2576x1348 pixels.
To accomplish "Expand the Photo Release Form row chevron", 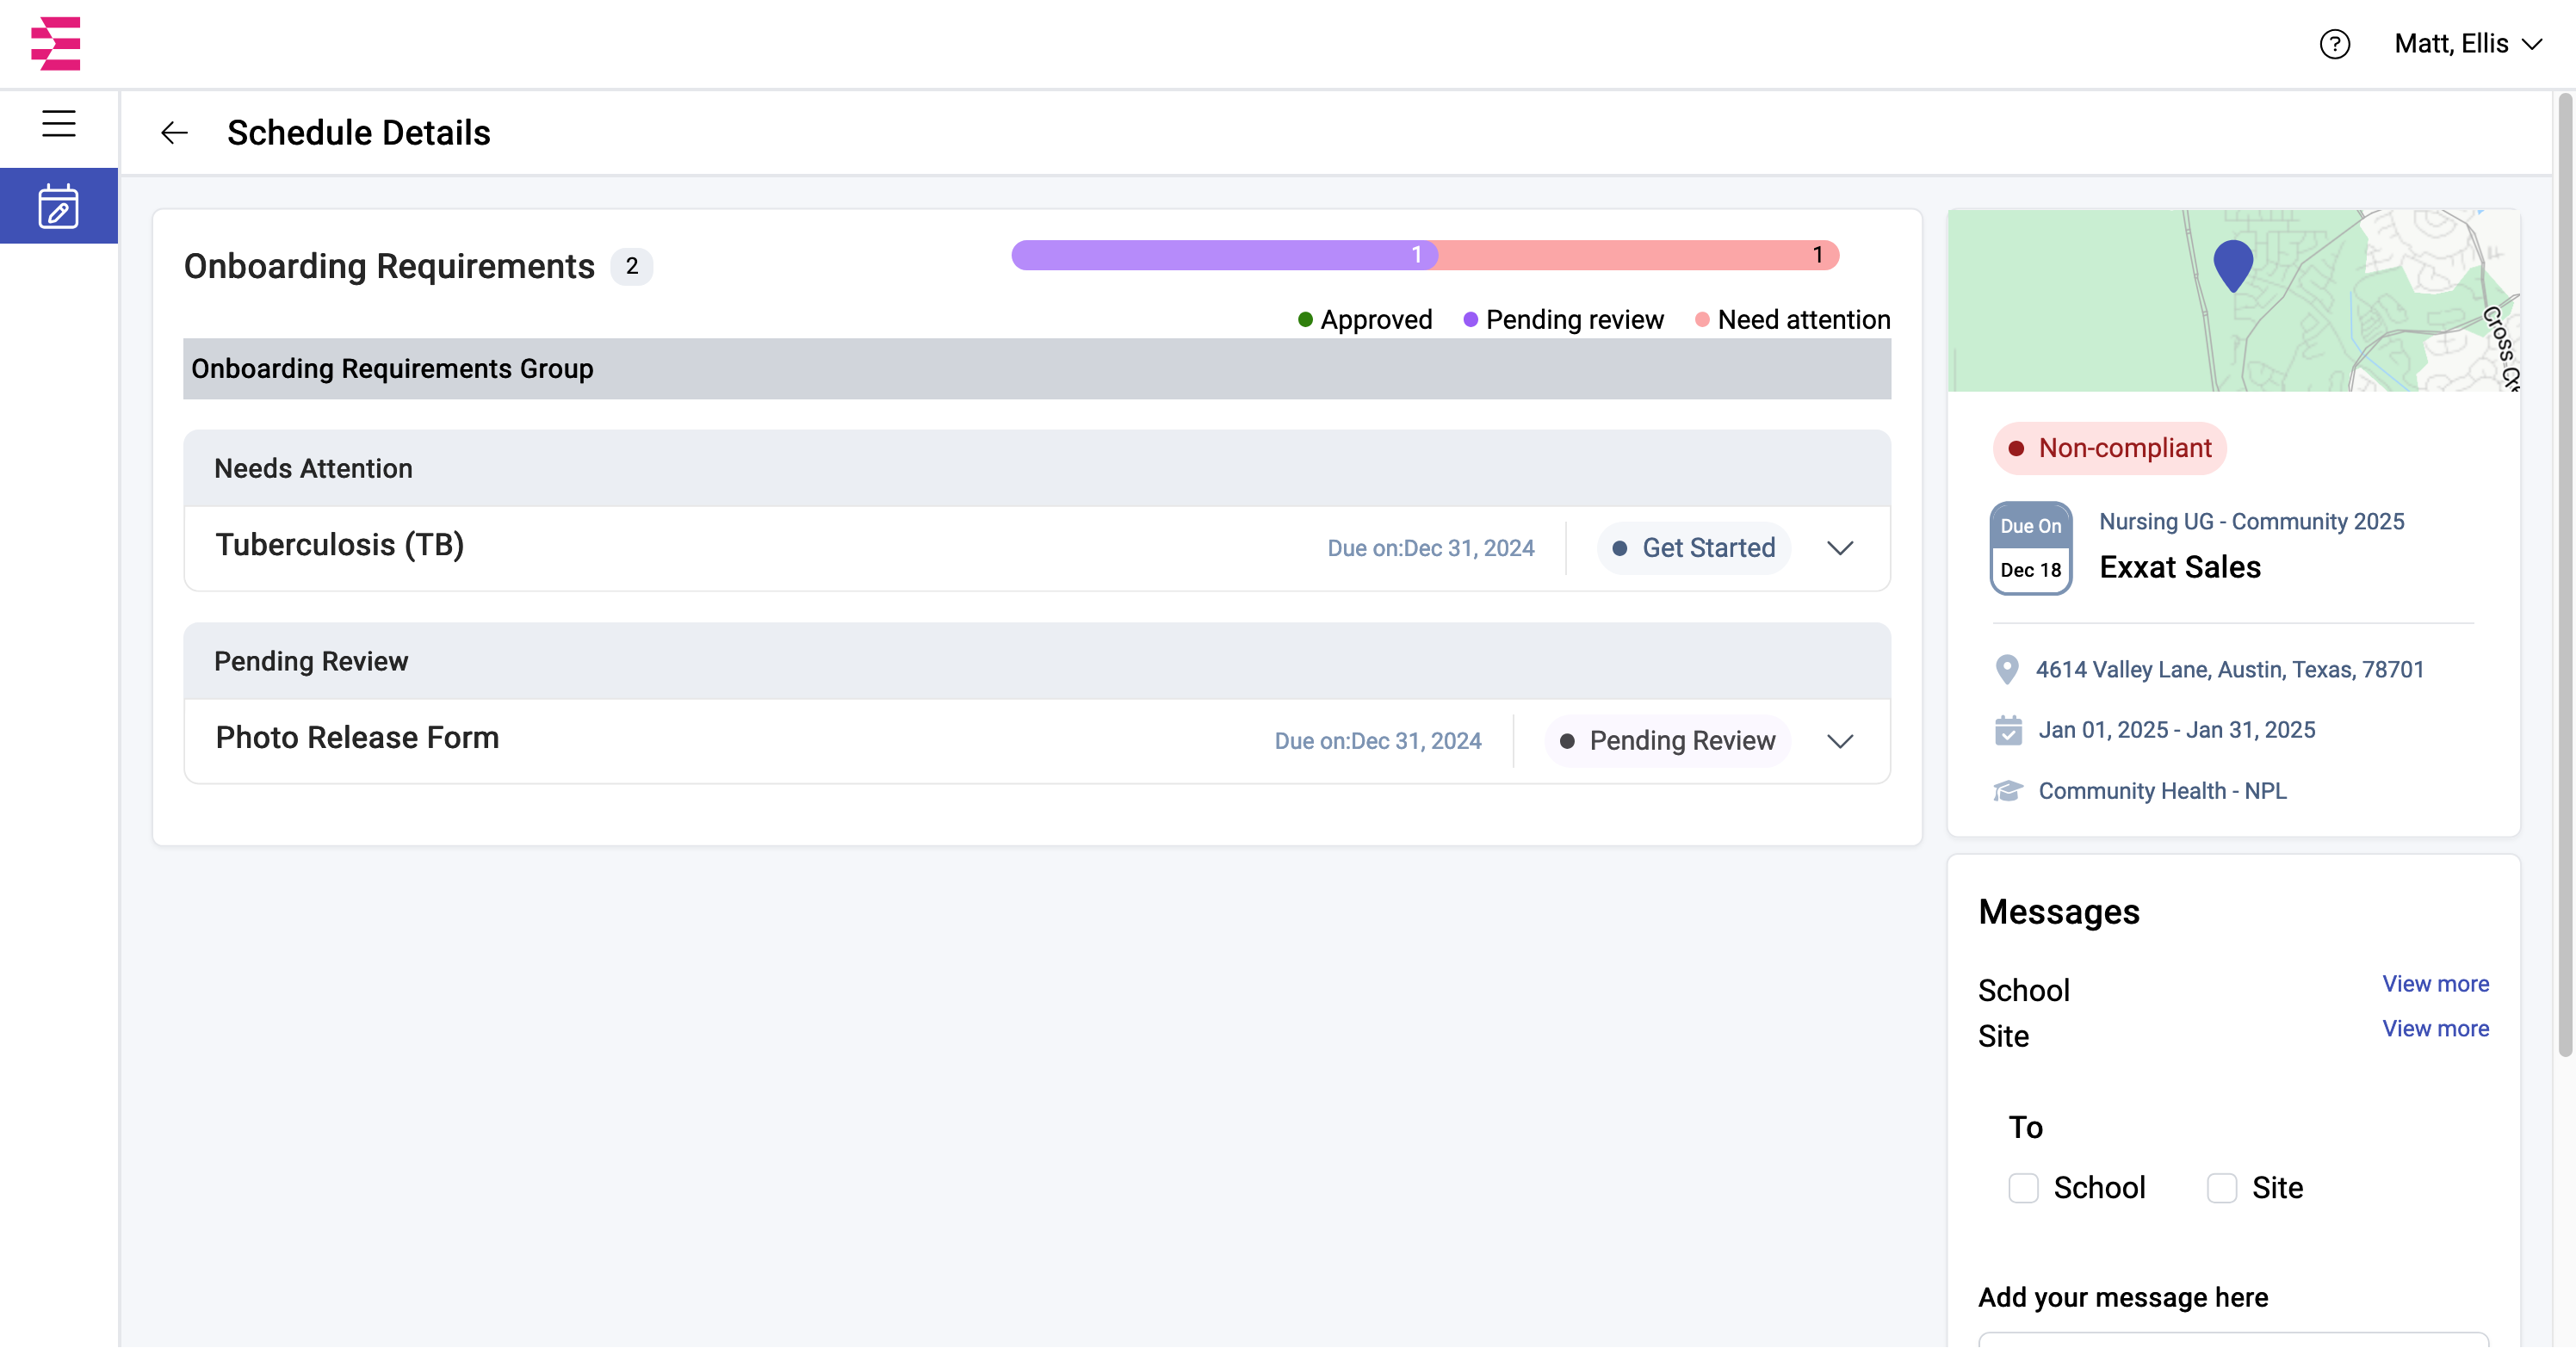I will pos(1840,742).
